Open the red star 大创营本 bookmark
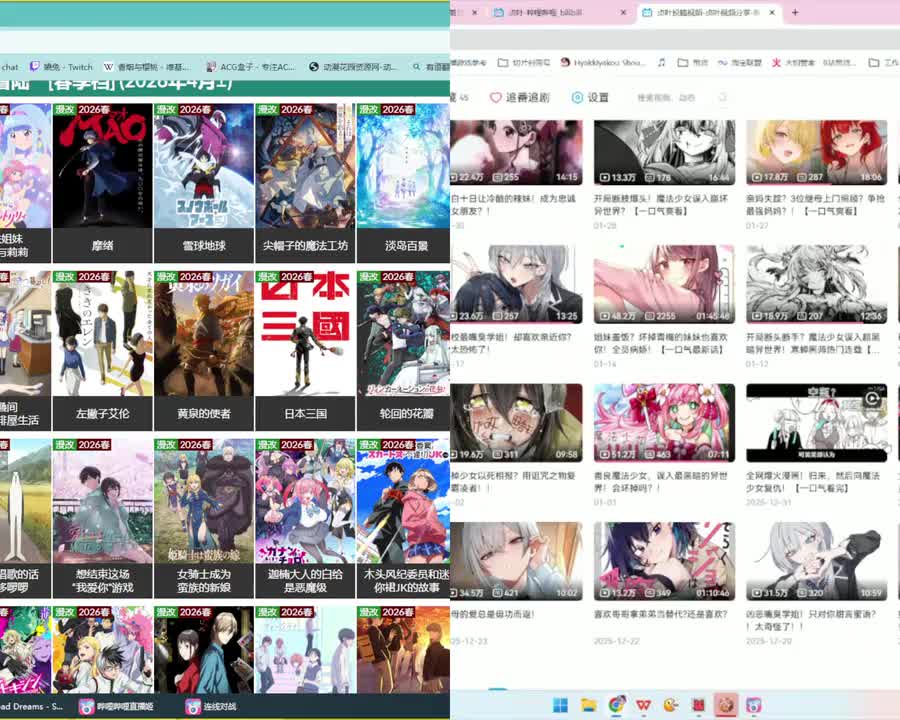Viewport: 900px width, 720px height. coord(793,63)
